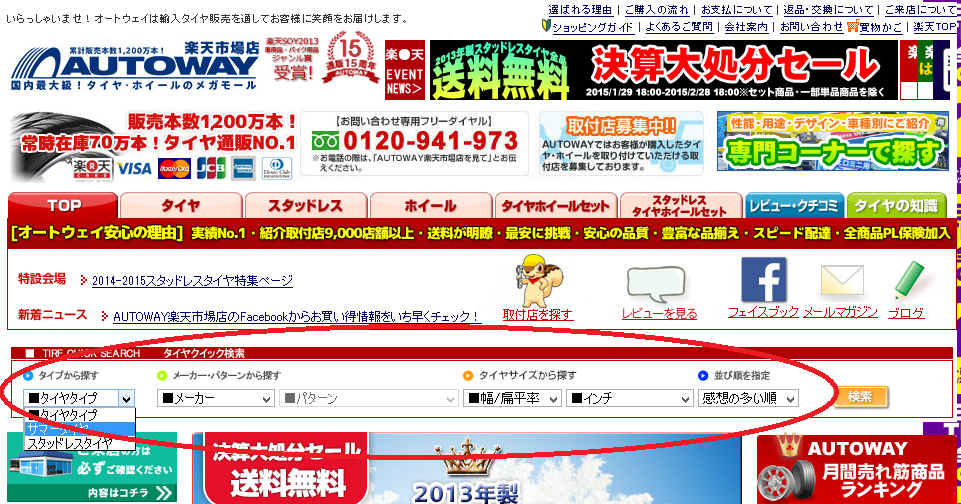961x504 pixels.
Task: Click the JCB card logo
Action: click(211, 168)
